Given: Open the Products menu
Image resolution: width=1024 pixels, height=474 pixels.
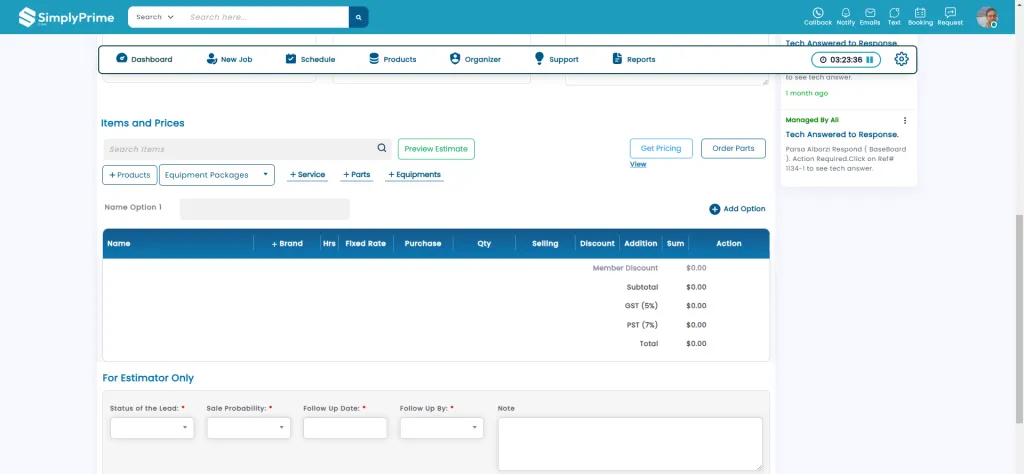Looking at the screenshot, I should [x=392, y=59].
